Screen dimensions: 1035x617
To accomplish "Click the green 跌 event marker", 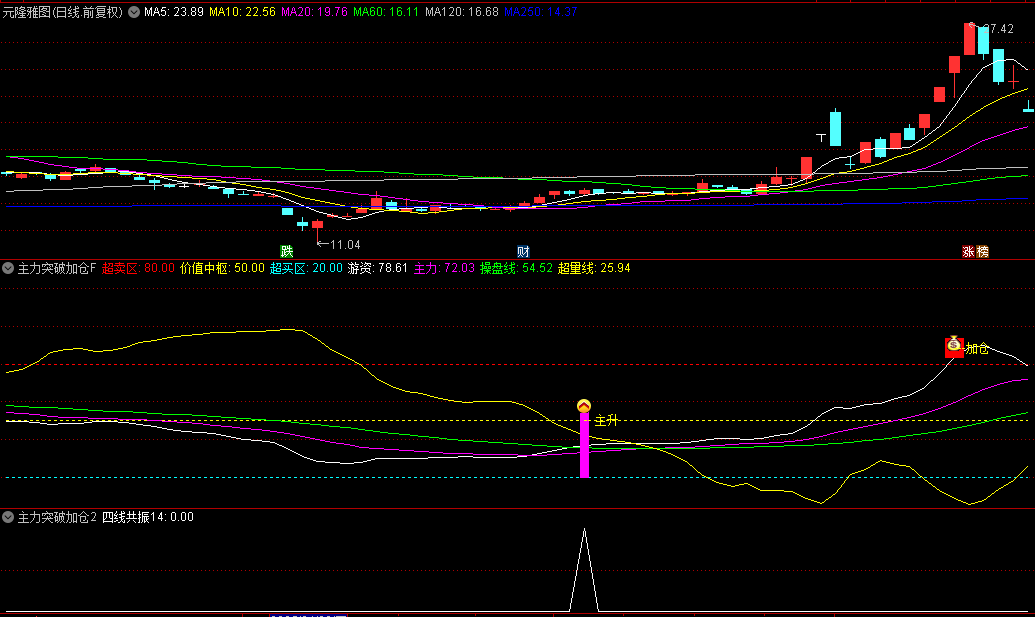I will [x=287, y=251].
